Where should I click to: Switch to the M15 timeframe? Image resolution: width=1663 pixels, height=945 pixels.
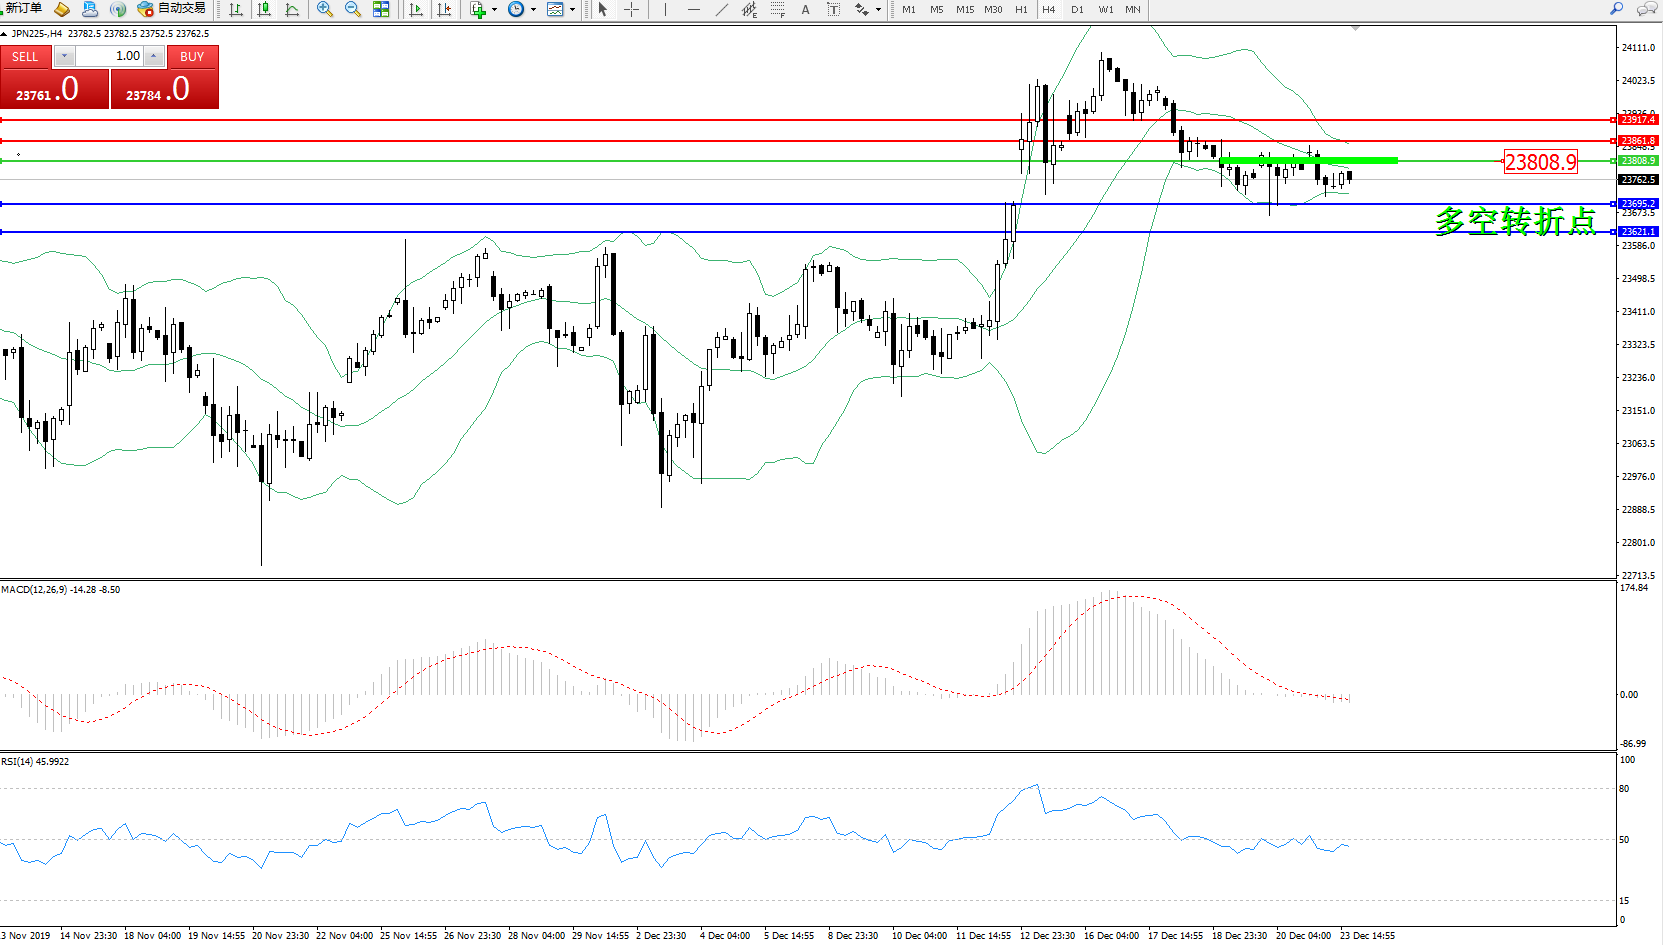coord(964,9)
